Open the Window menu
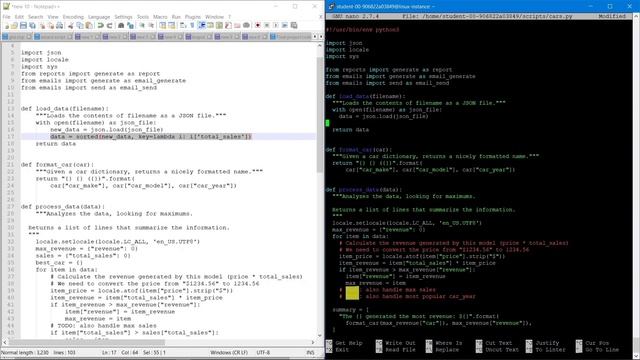Image resolution: width=640 pixels, height=360 pixels. 214,17
